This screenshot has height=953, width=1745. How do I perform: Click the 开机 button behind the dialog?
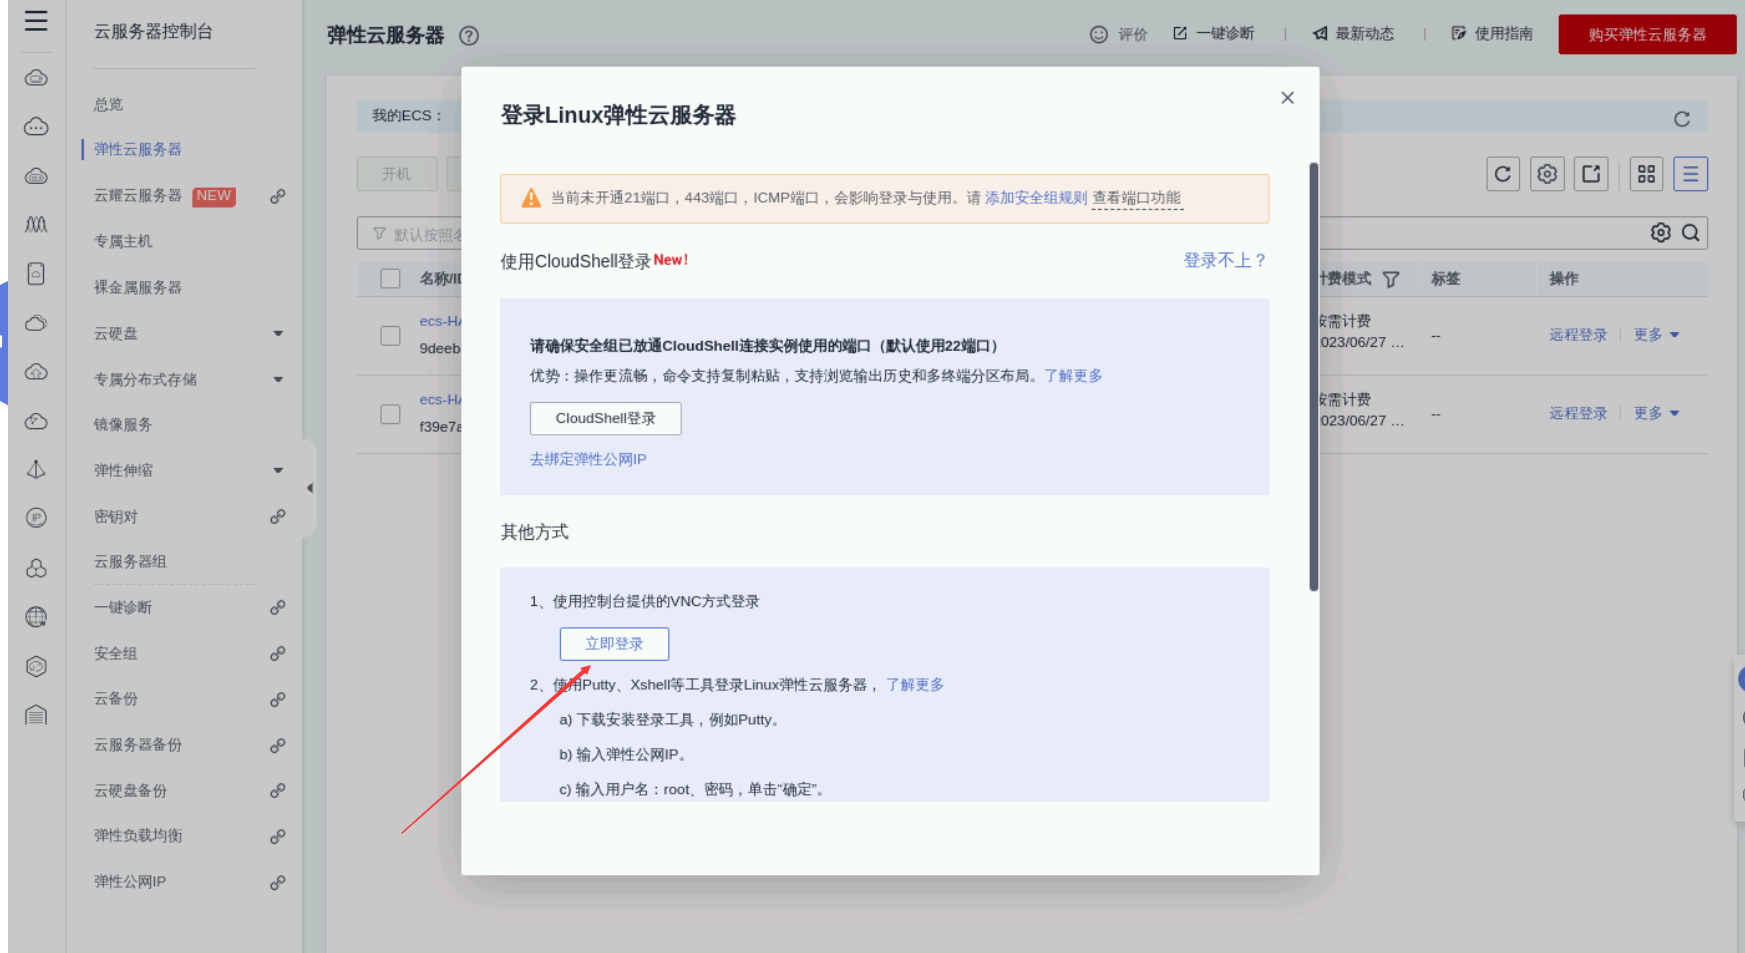pyautogui.click(x=397, y=174)
